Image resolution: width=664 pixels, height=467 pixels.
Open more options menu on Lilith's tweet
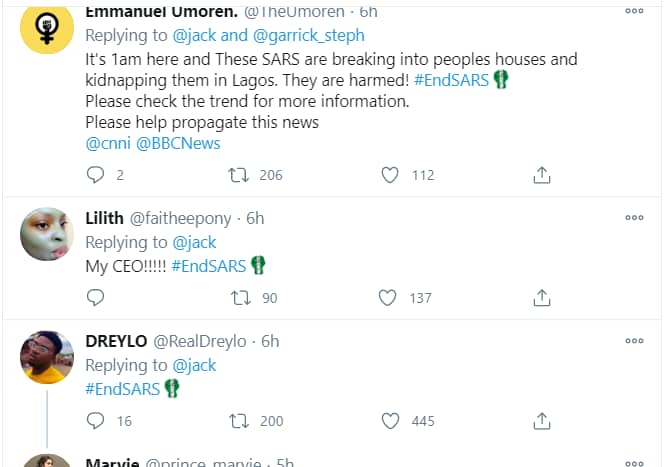(634, 217)
